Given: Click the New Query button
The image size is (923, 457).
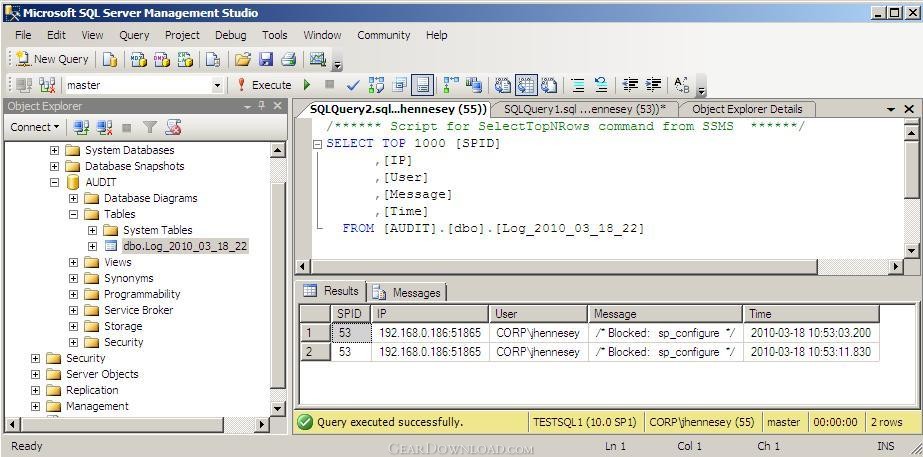Looking at the screenshot, I should [52, 59].
